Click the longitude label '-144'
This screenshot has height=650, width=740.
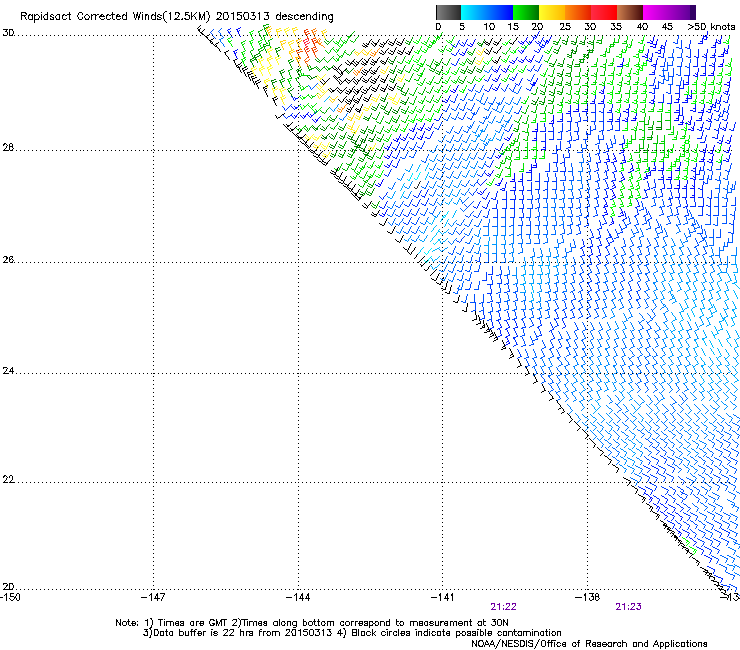pyautogui.click(x=298, y=597)
